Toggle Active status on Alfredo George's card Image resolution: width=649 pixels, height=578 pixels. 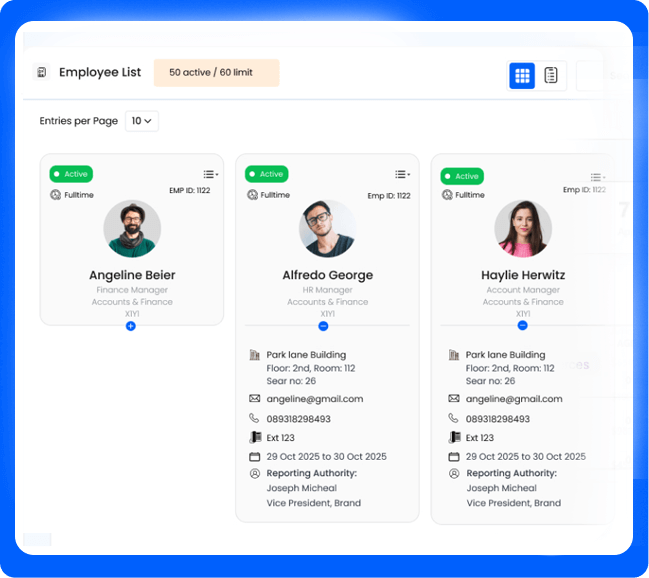click(266, 174)
